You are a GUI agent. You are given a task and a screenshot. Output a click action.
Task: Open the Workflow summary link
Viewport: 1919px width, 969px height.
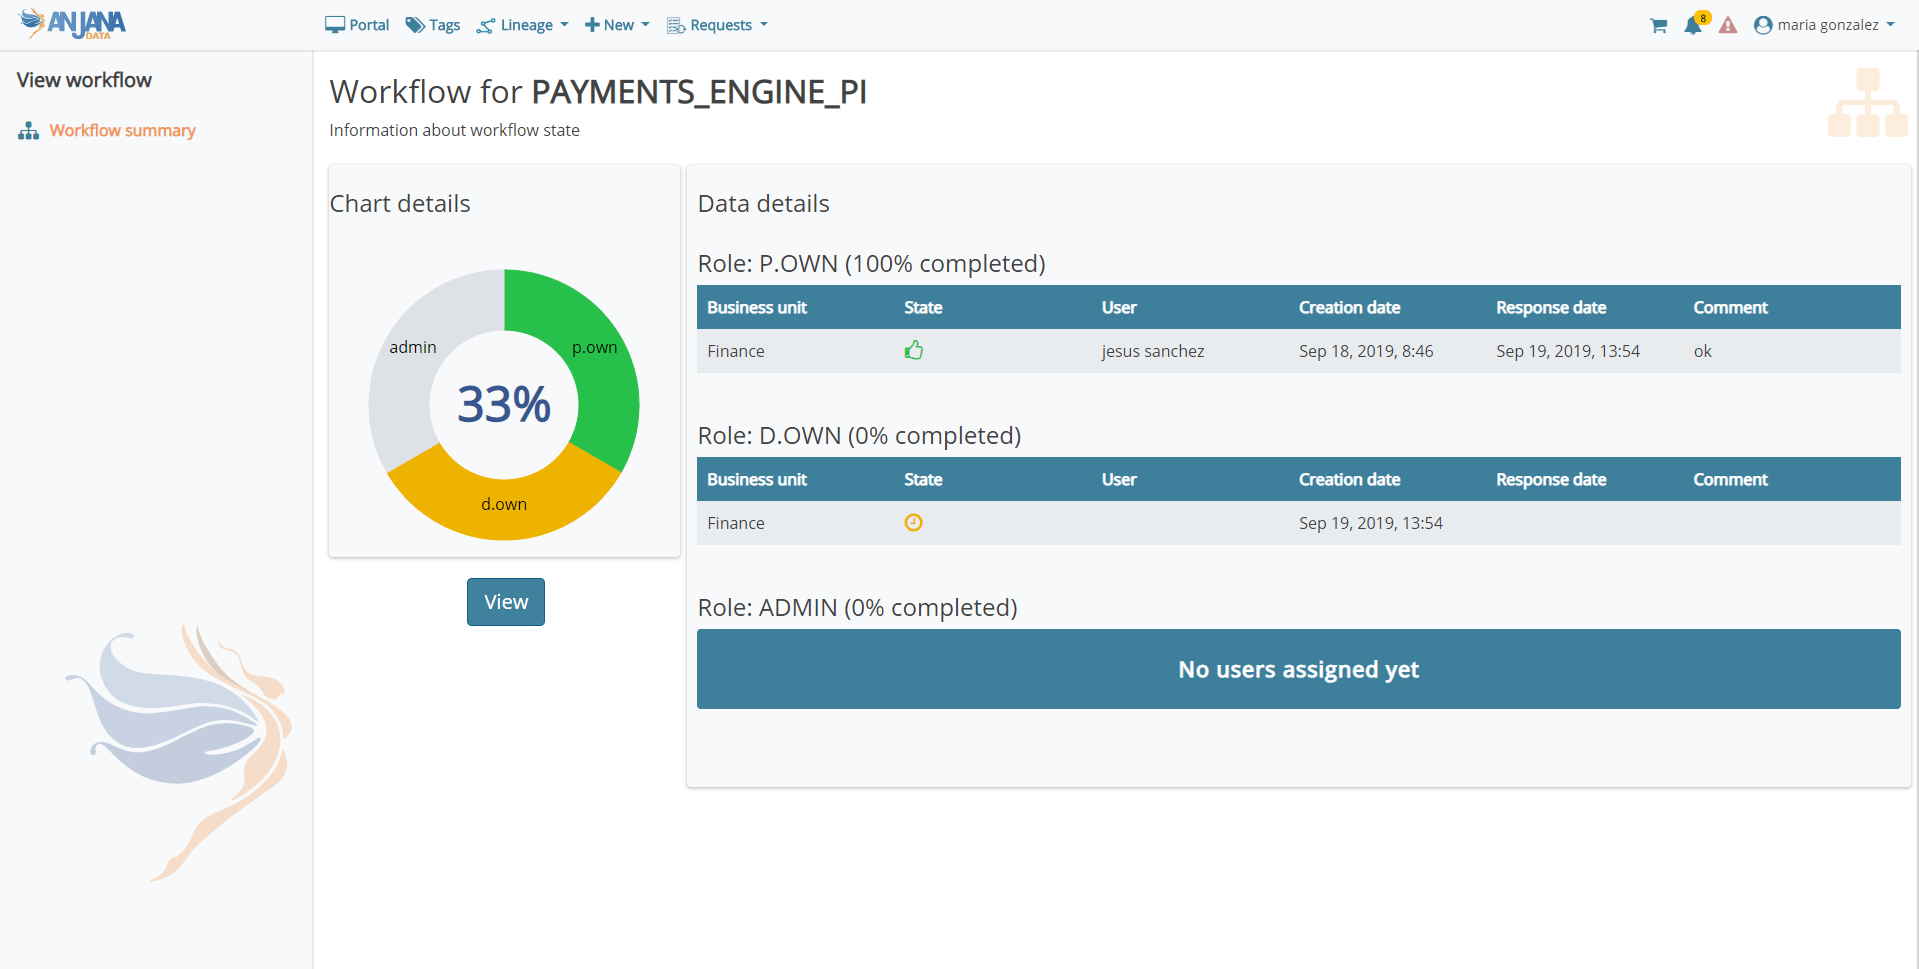[x=122, y=131]
